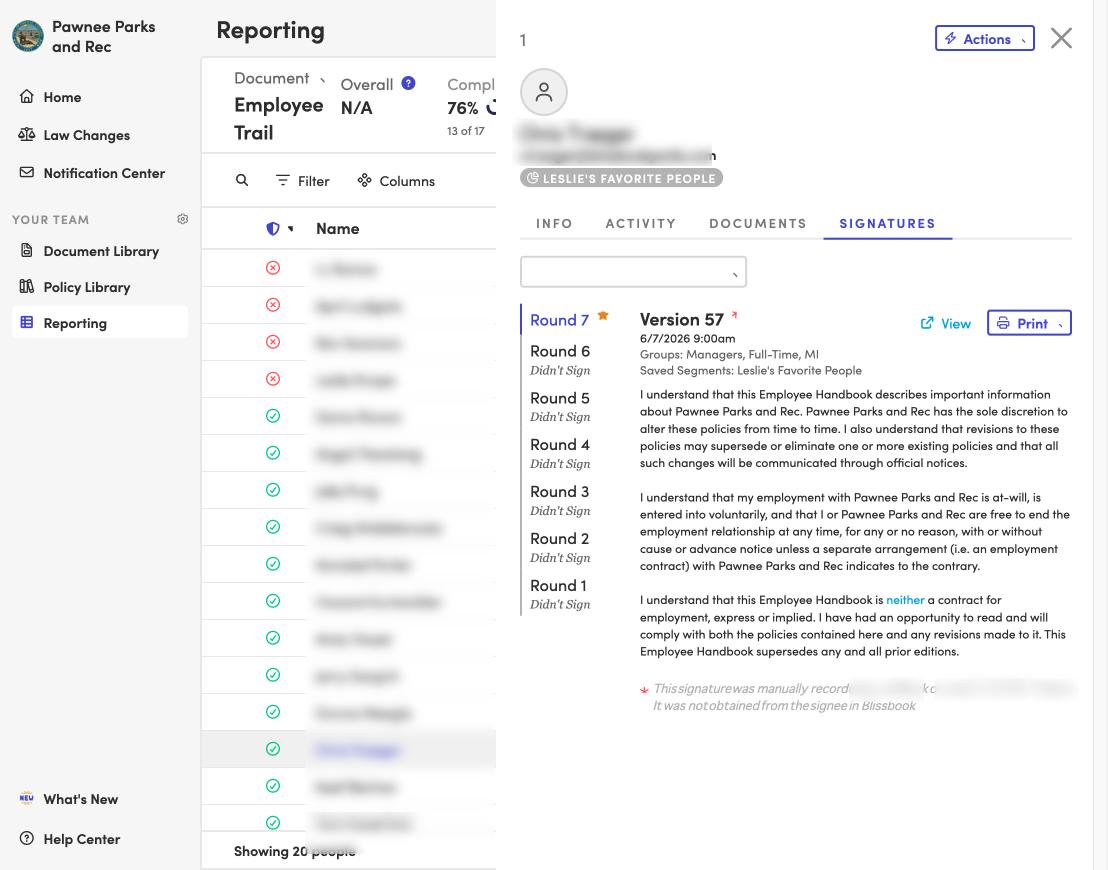
Task: Click Leslie's Favorite People segment tag
Action: [621, 178]
